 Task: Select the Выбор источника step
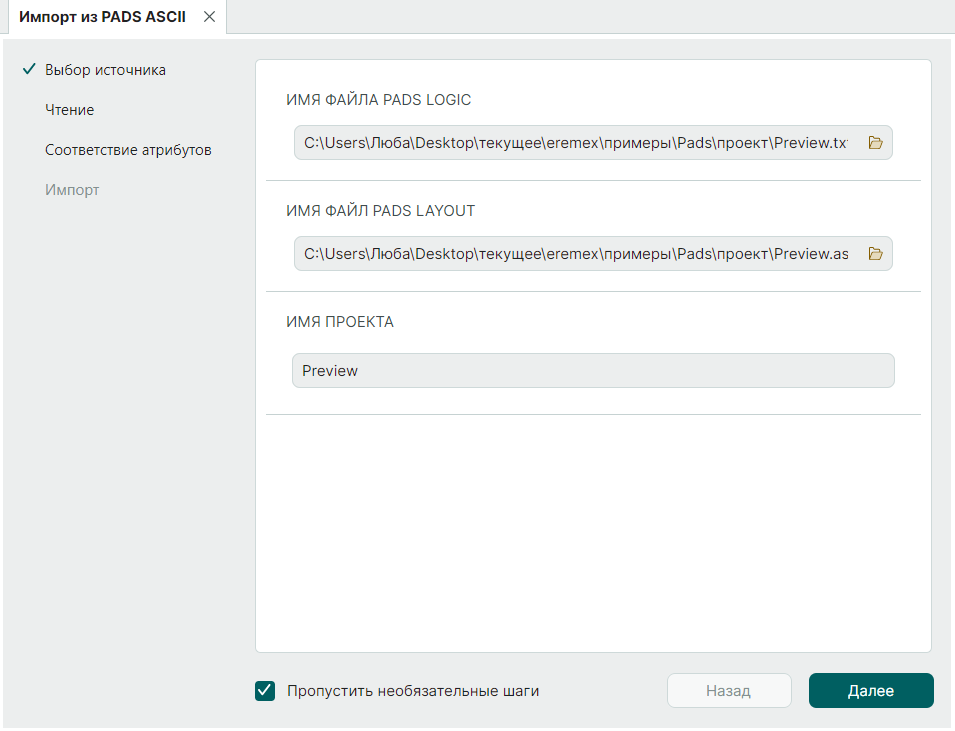105,70
